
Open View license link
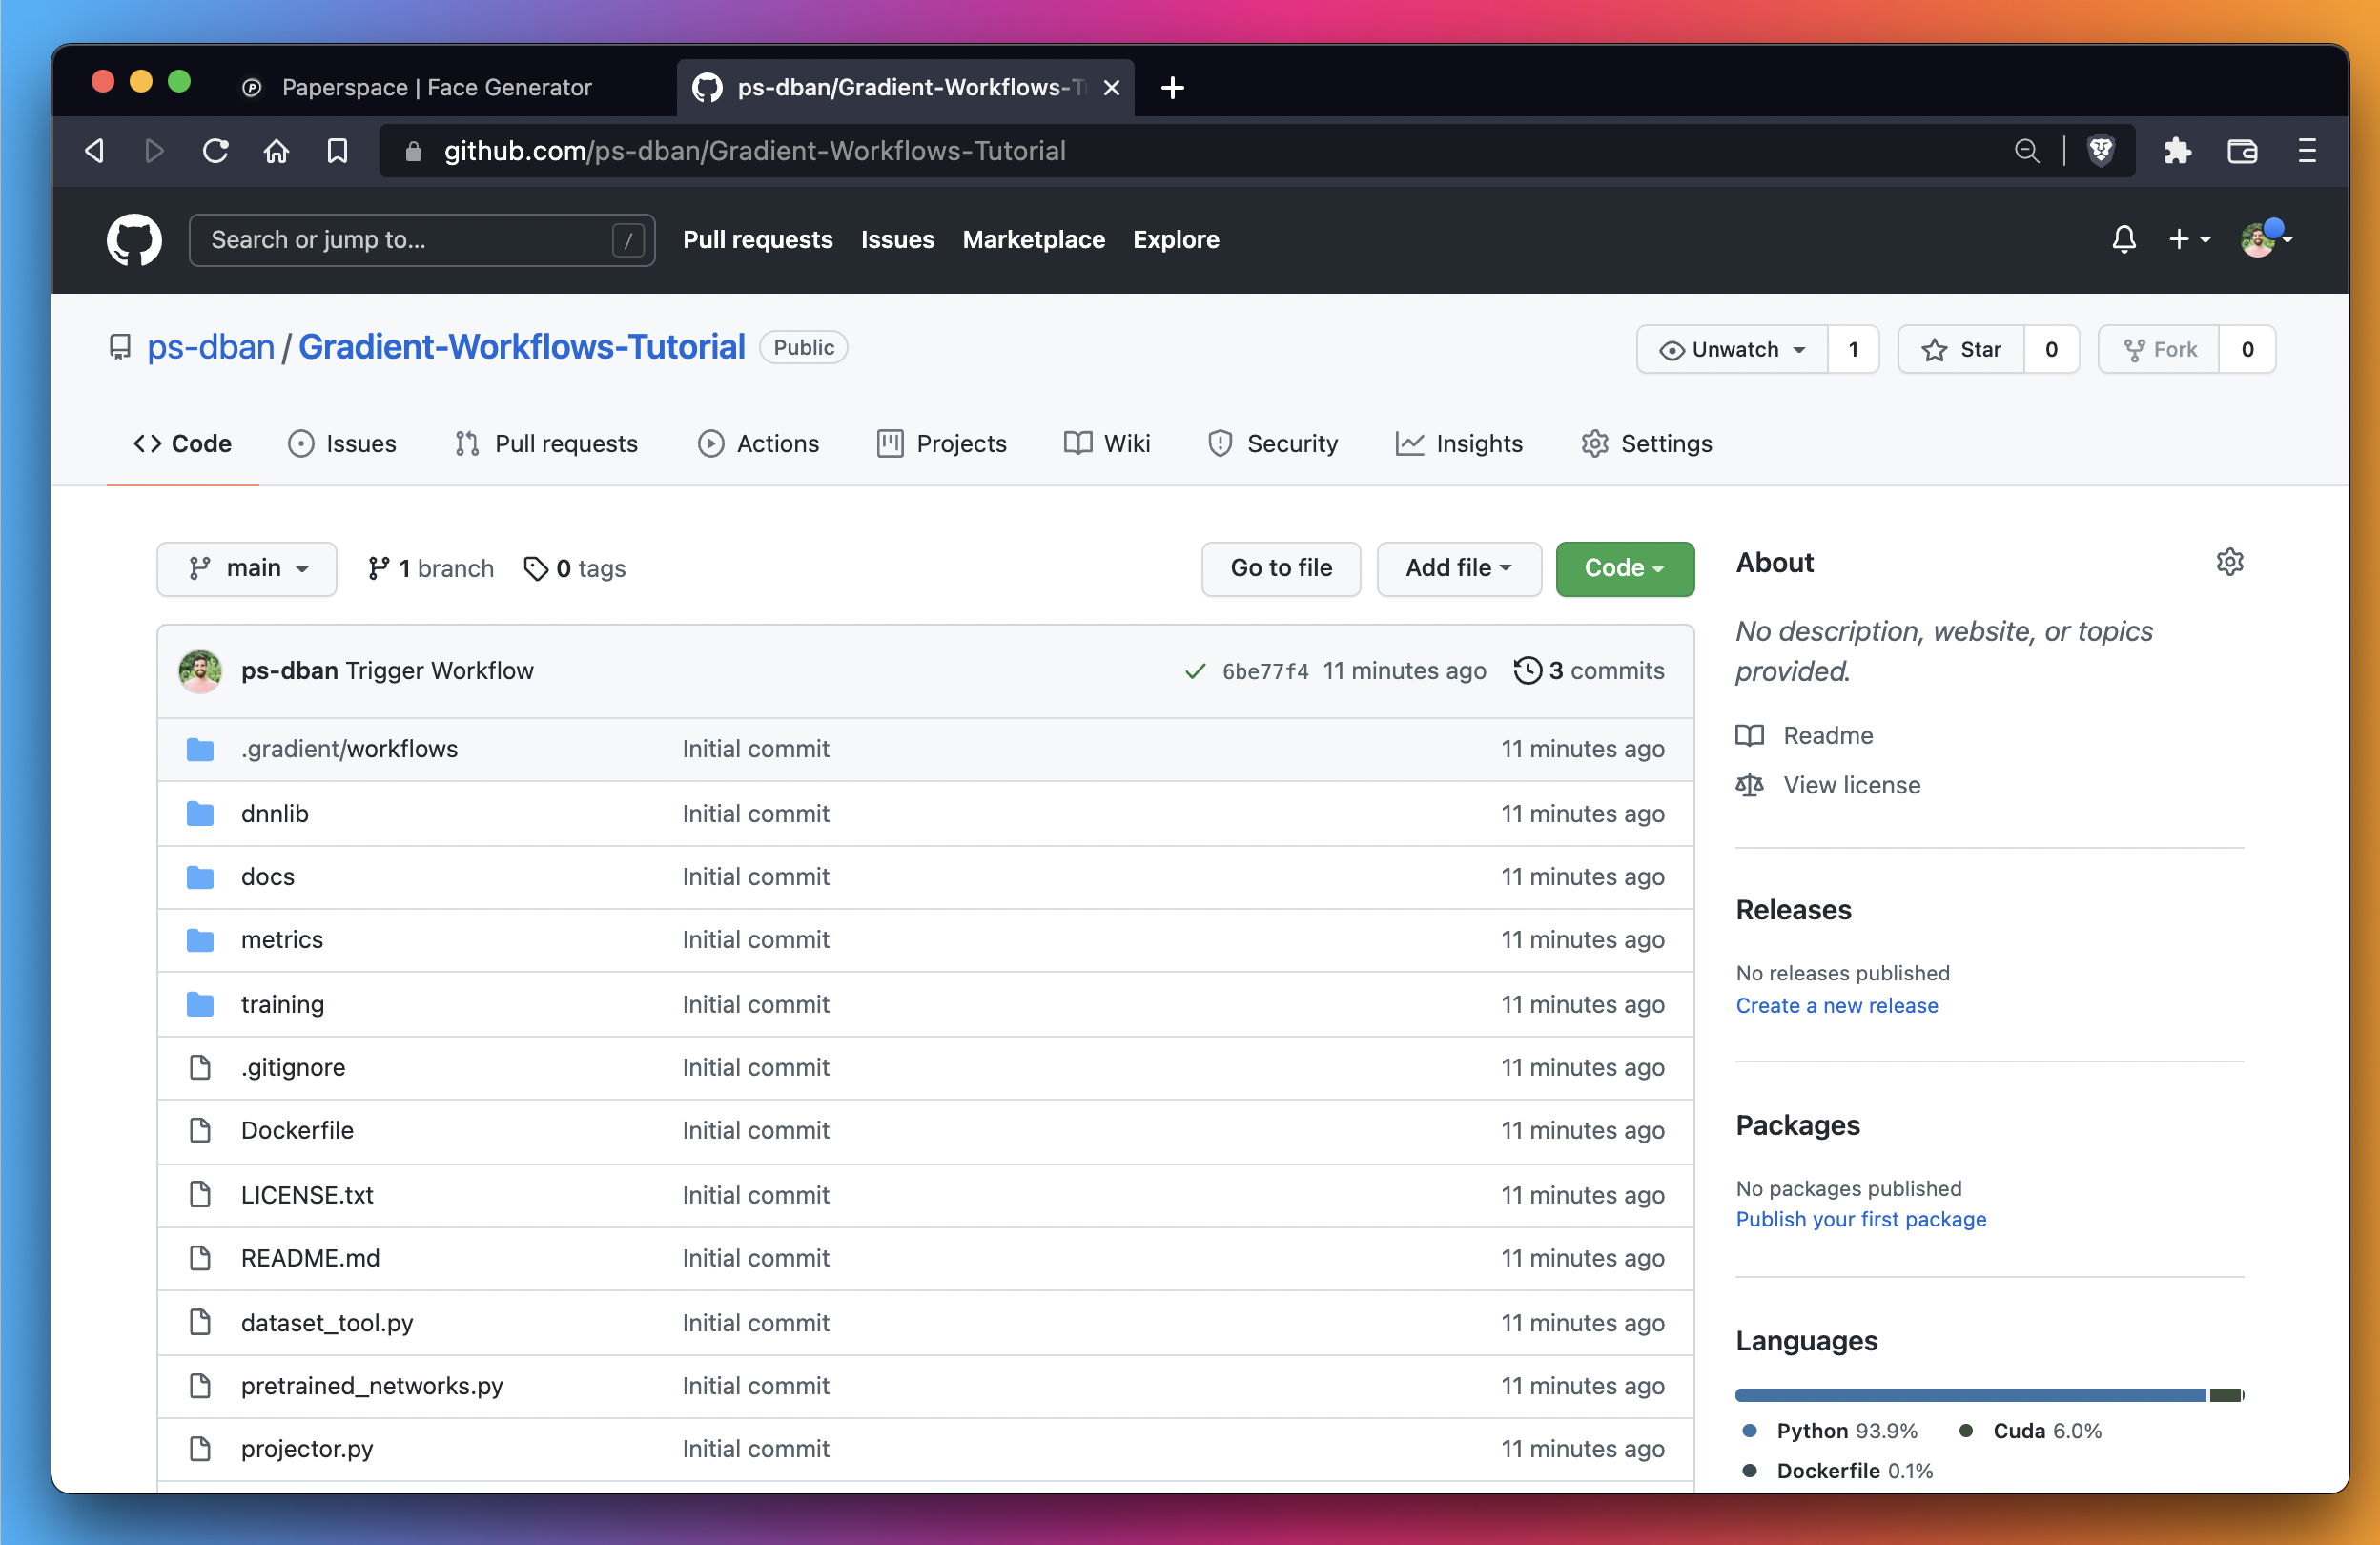(x=1851, y=785)
